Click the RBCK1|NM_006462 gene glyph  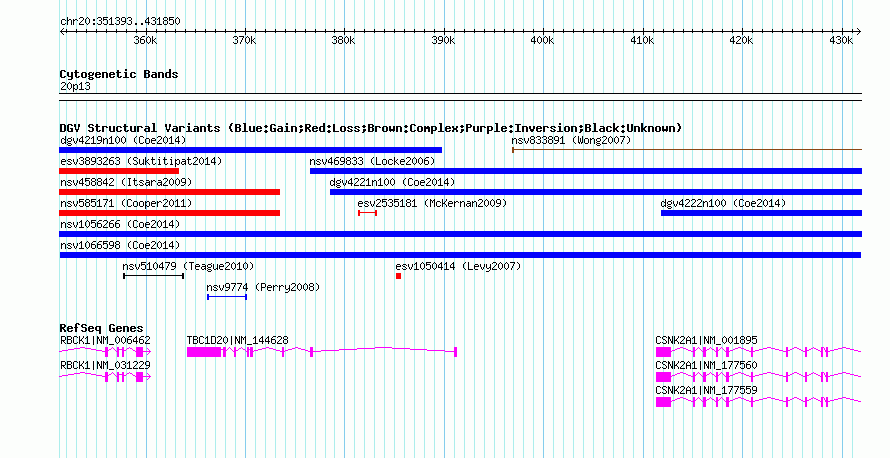[105, 352]
